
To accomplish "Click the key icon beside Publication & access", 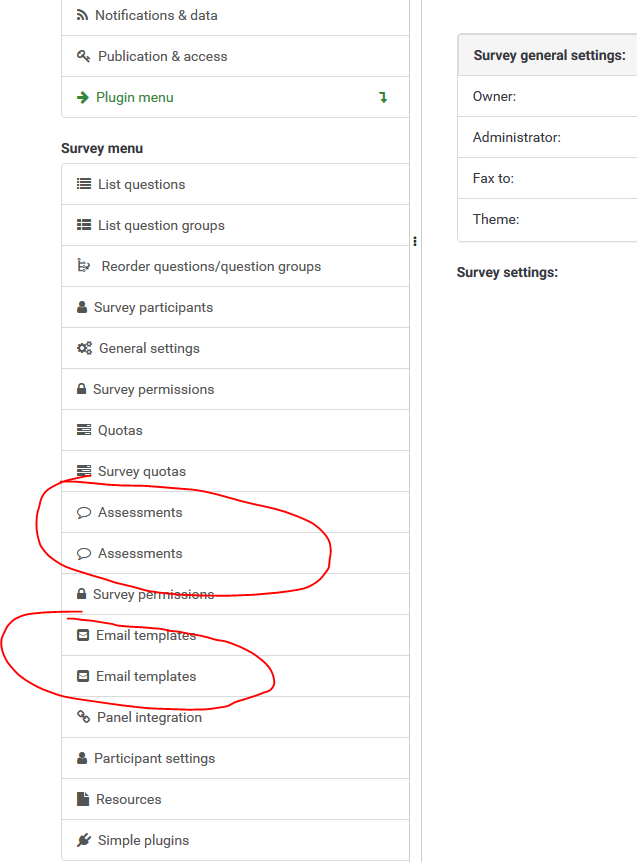I will tap(83, 57).
